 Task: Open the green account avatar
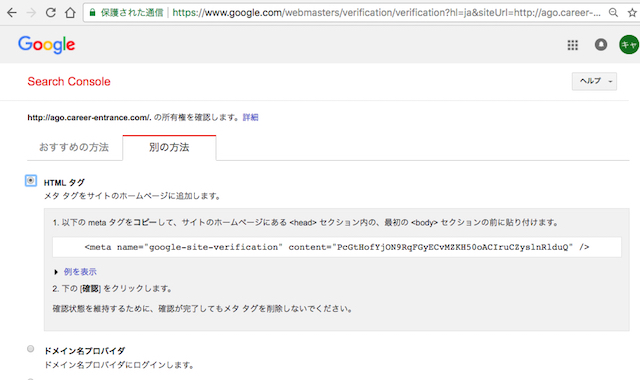pos(629,44)
